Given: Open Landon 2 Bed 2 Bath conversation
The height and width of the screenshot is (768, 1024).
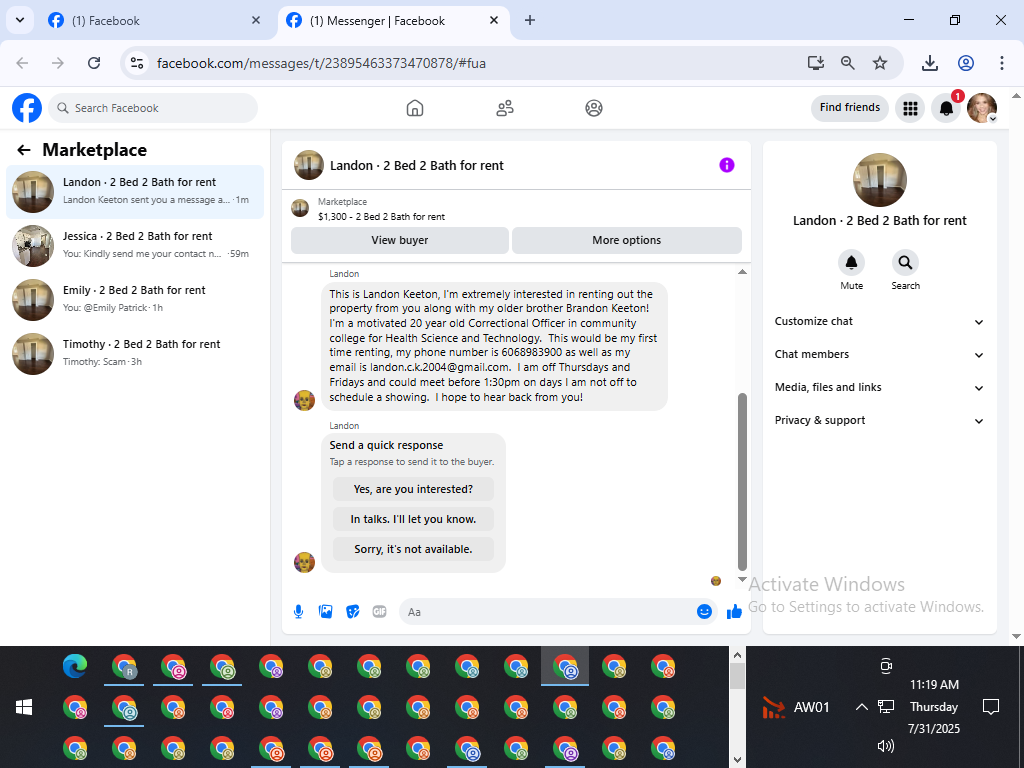Looking at the screenshot, I should coord(135,191).
